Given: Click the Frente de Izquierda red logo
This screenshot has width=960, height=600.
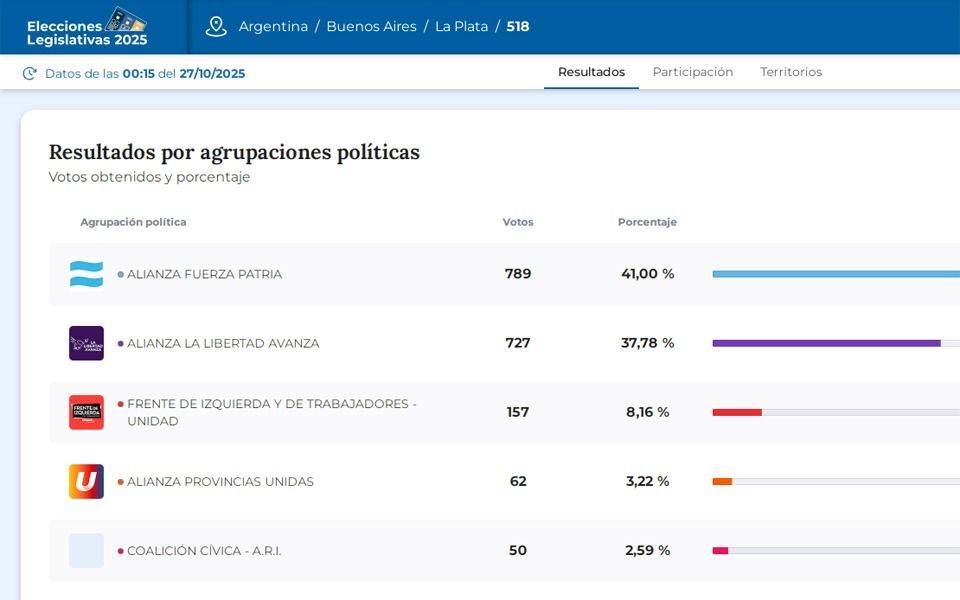Looking at the screenshot, I should [86, 412].
